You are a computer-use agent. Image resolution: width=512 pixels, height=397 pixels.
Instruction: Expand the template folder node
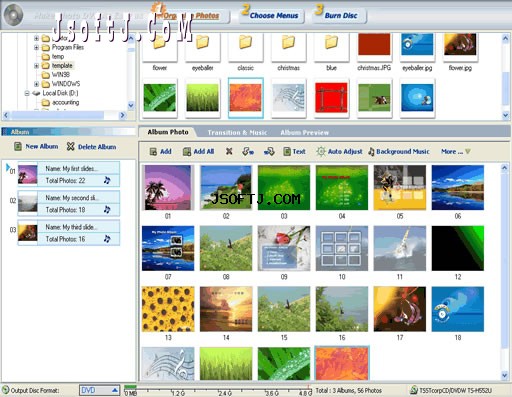point(36,66)
